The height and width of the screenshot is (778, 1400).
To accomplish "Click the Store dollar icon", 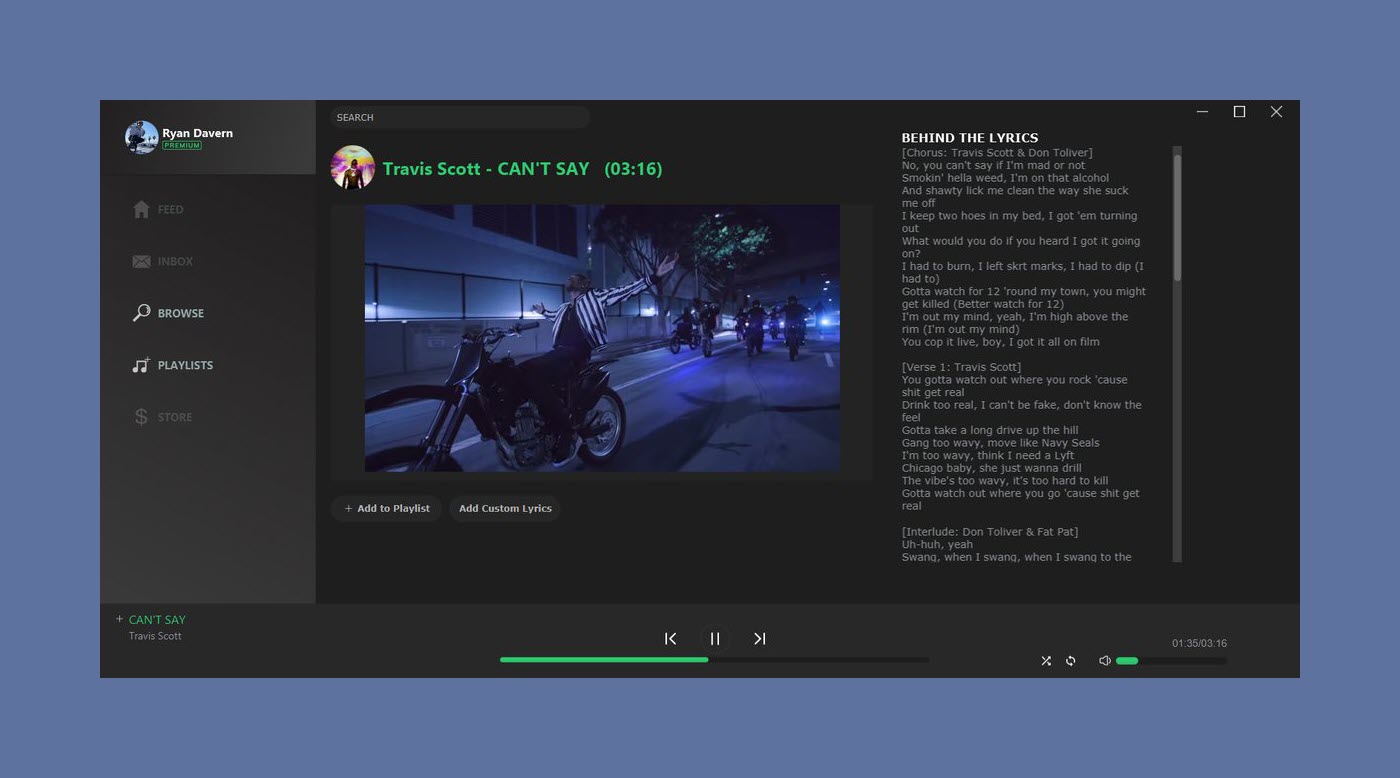I will 141,417.
